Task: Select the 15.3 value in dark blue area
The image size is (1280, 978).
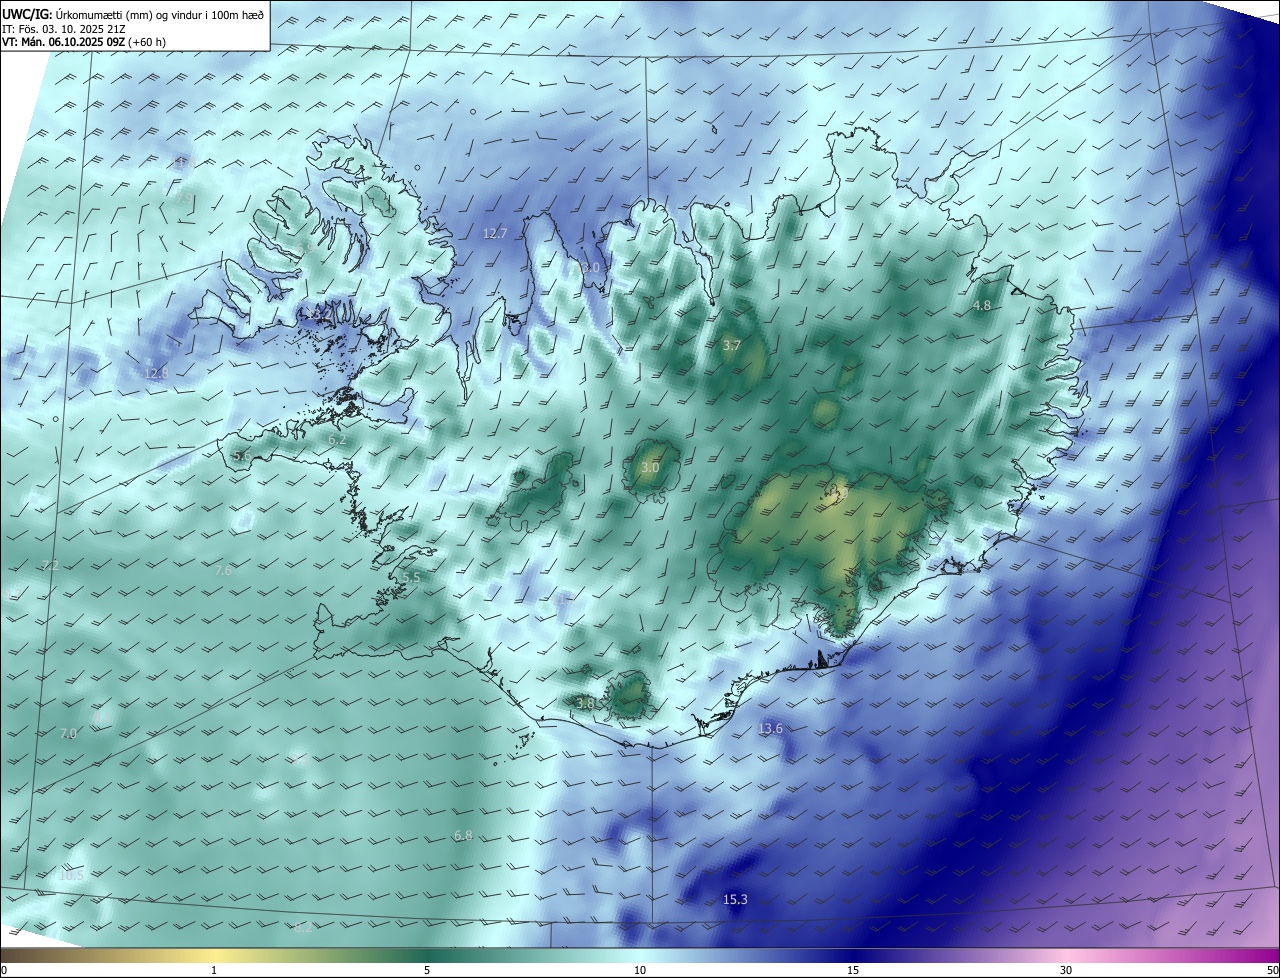Action: [735, 900]
